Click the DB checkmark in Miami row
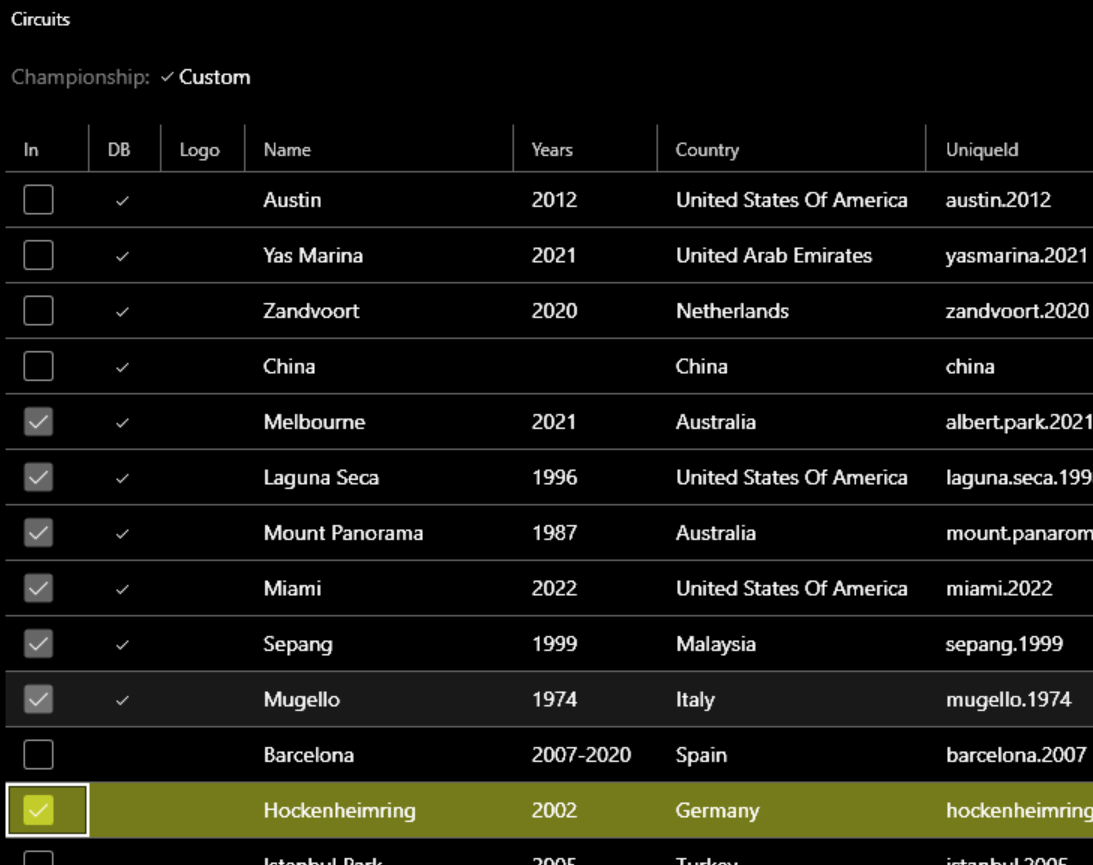1093x865 pixels. [x=122, y=589]
